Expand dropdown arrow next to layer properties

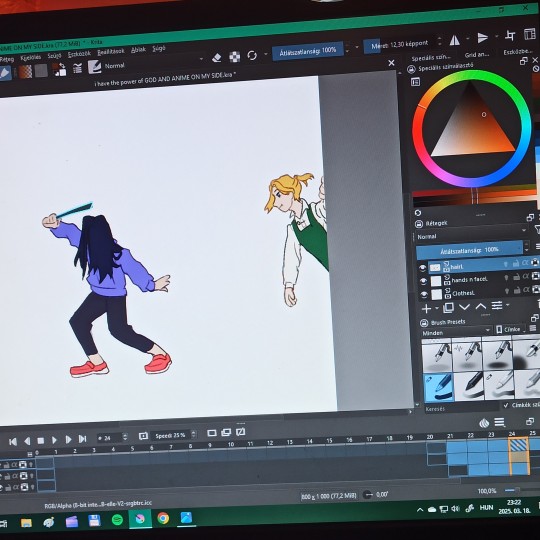507,304
